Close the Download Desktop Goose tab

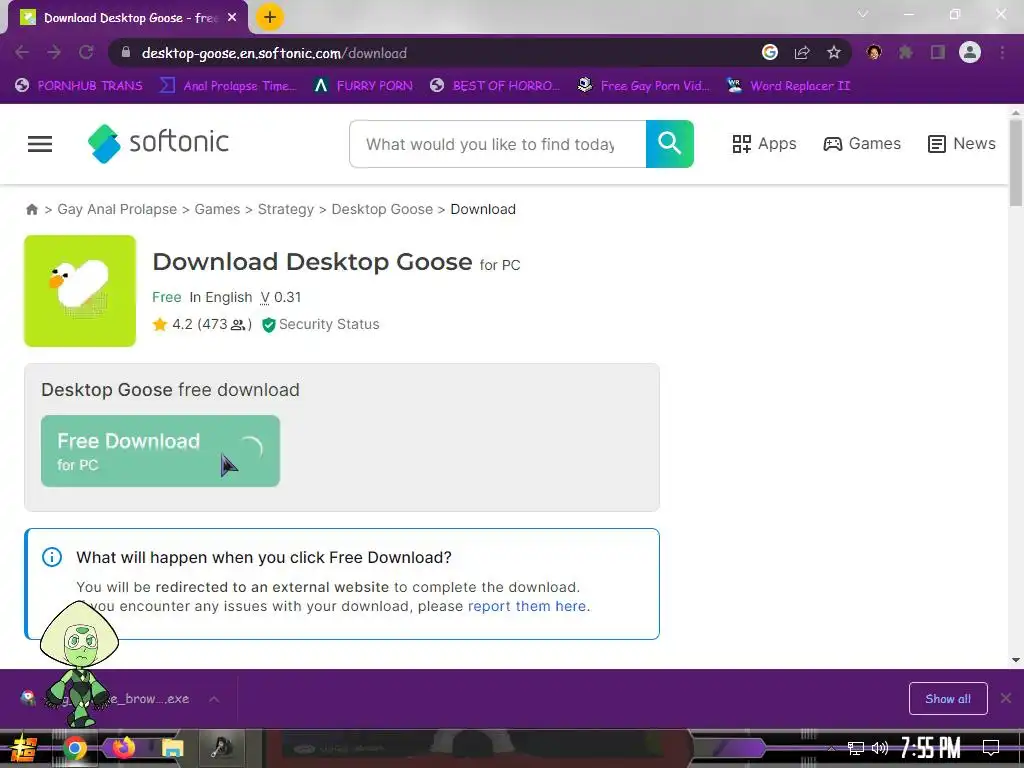(232, 18)
